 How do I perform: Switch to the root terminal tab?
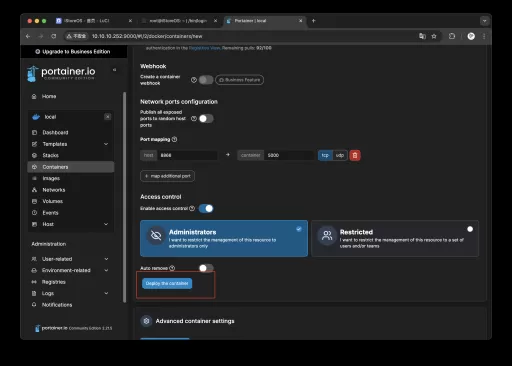click(178, 21)
